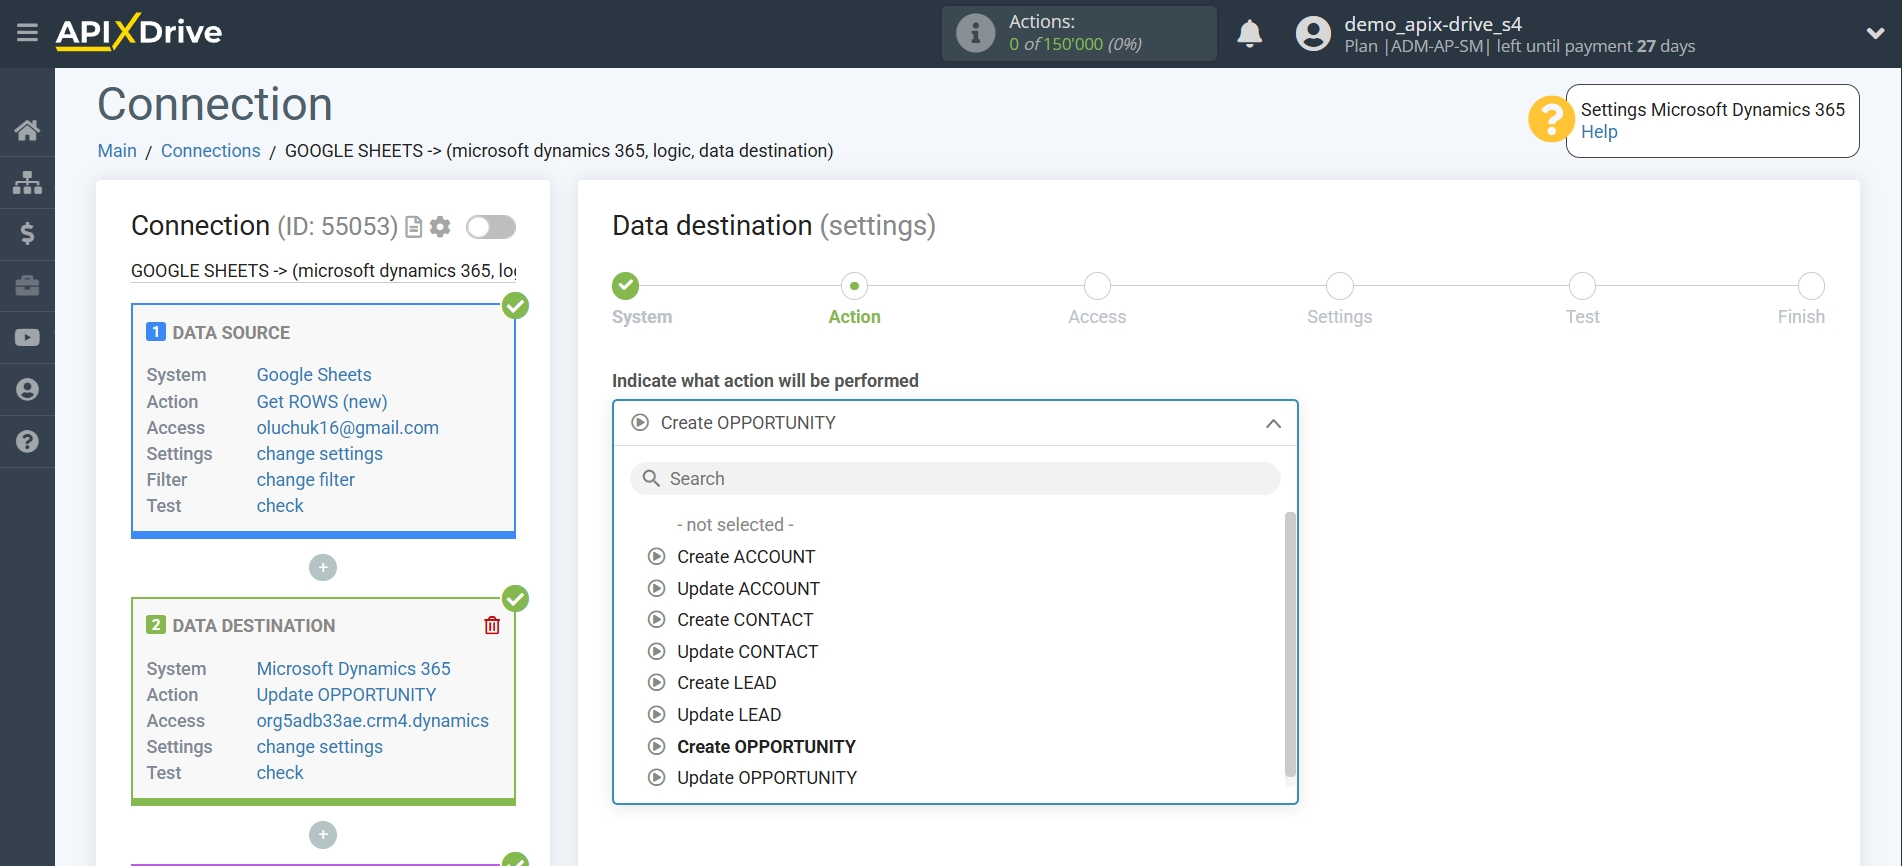Screen dimensions: 1902x866
Task: Click the connection name text field
Action: (324, 271)
